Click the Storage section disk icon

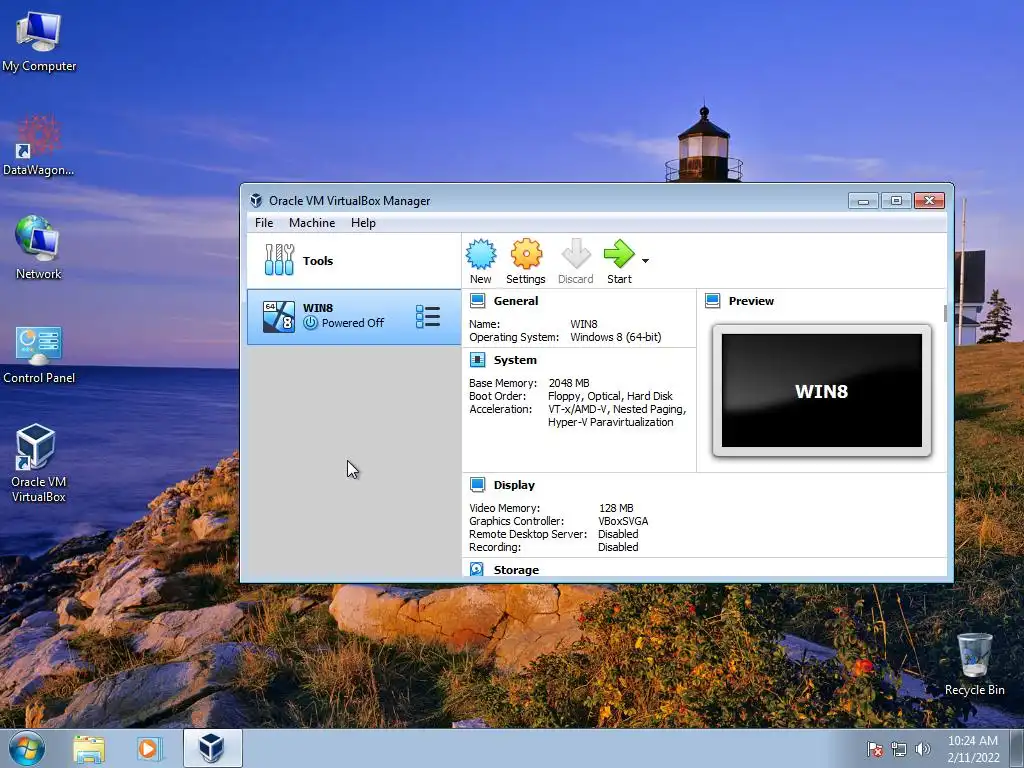[x=477, y=569]
